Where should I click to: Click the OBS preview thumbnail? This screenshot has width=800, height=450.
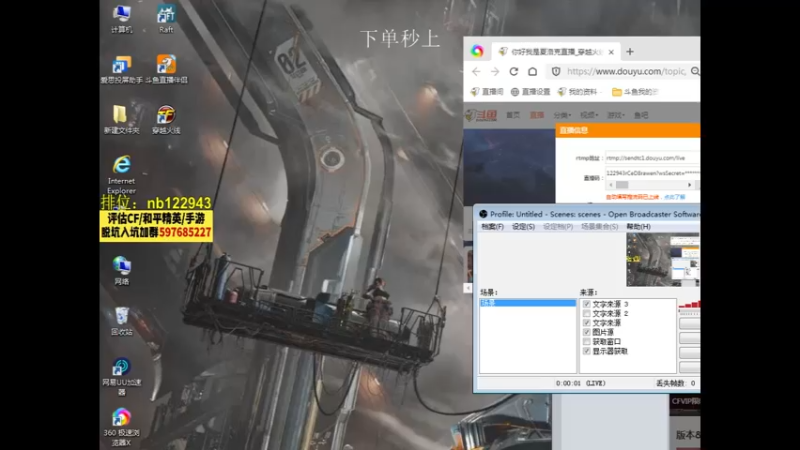tap(663, 260)
